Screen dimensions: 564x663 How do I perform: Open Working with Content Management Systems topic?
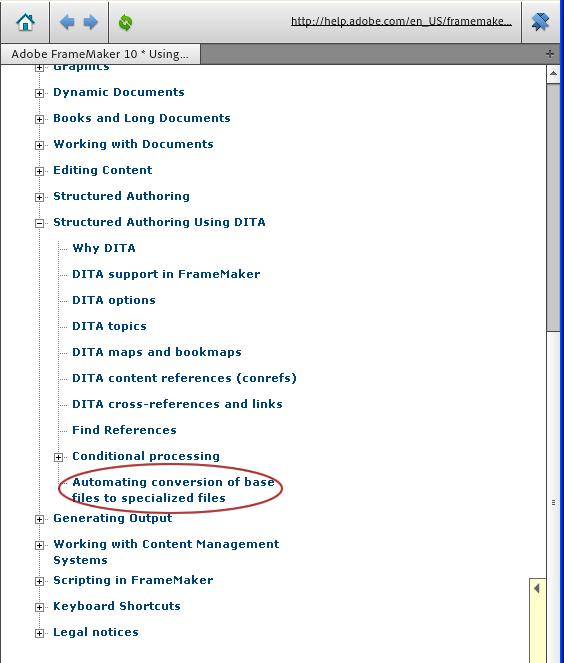pos(166,552)
